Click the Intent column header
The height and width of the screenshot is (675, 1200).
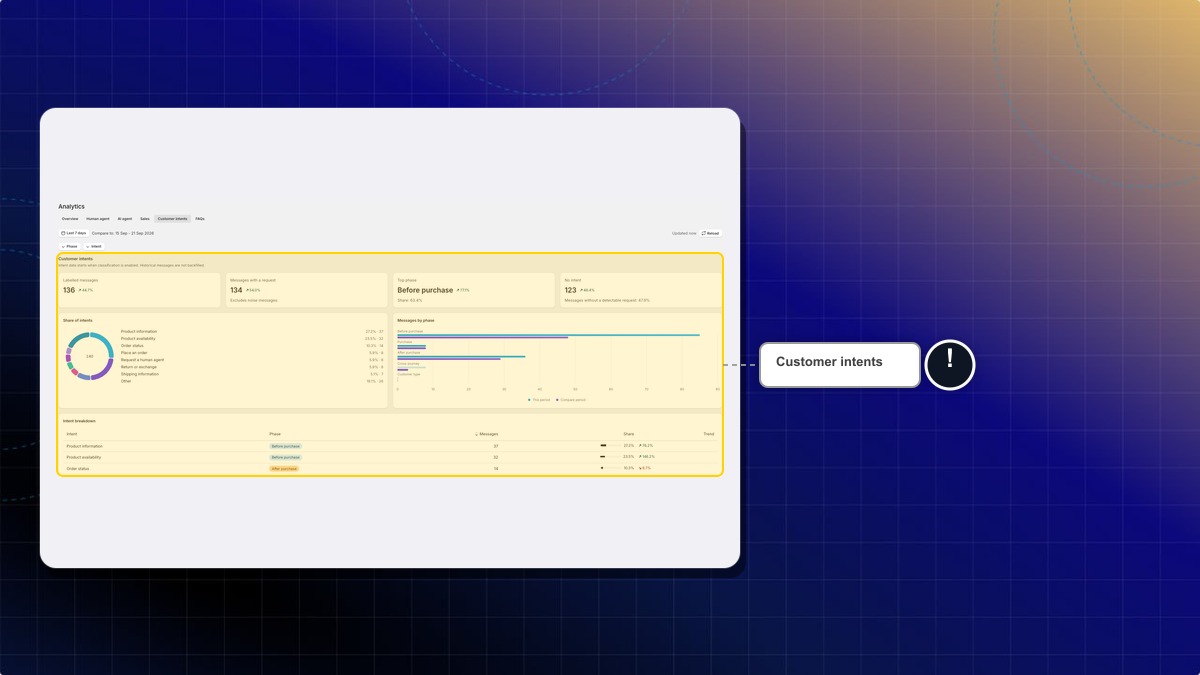71,434
